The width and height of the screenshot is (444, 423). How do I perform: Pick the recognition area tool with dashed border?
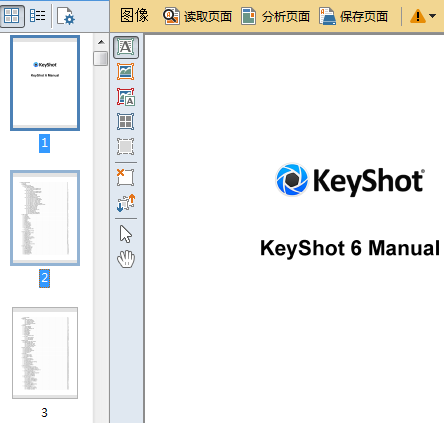pos(126,146)
